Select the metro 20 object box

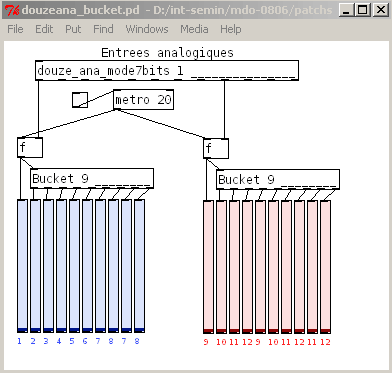[143, 99]
